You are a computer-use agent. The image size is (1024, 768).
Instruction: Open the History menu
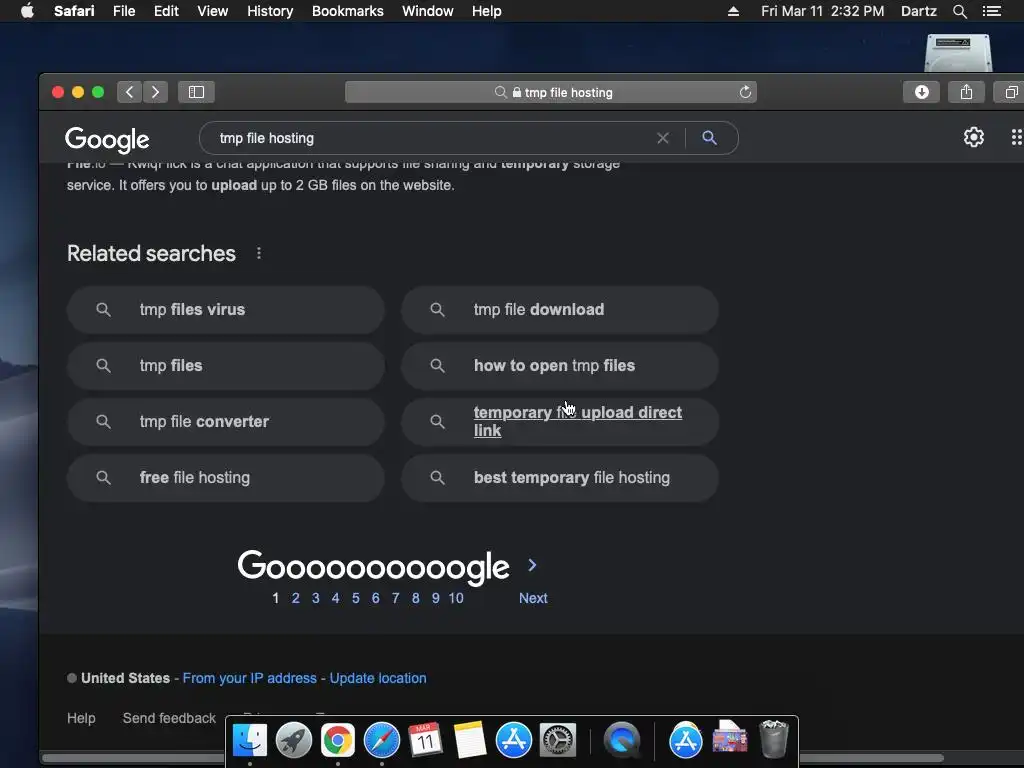click(270, 11)
